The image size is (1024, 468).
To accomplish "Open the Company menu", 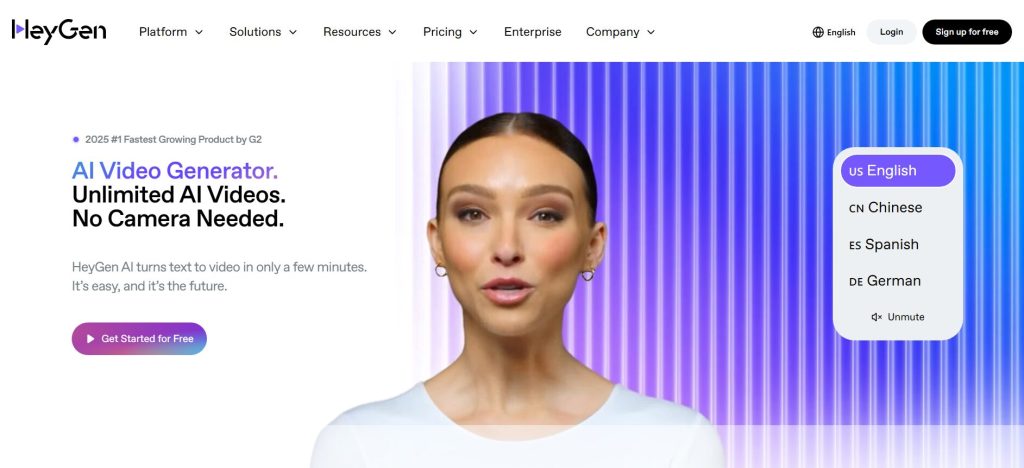I will click(x=620, y=32).
